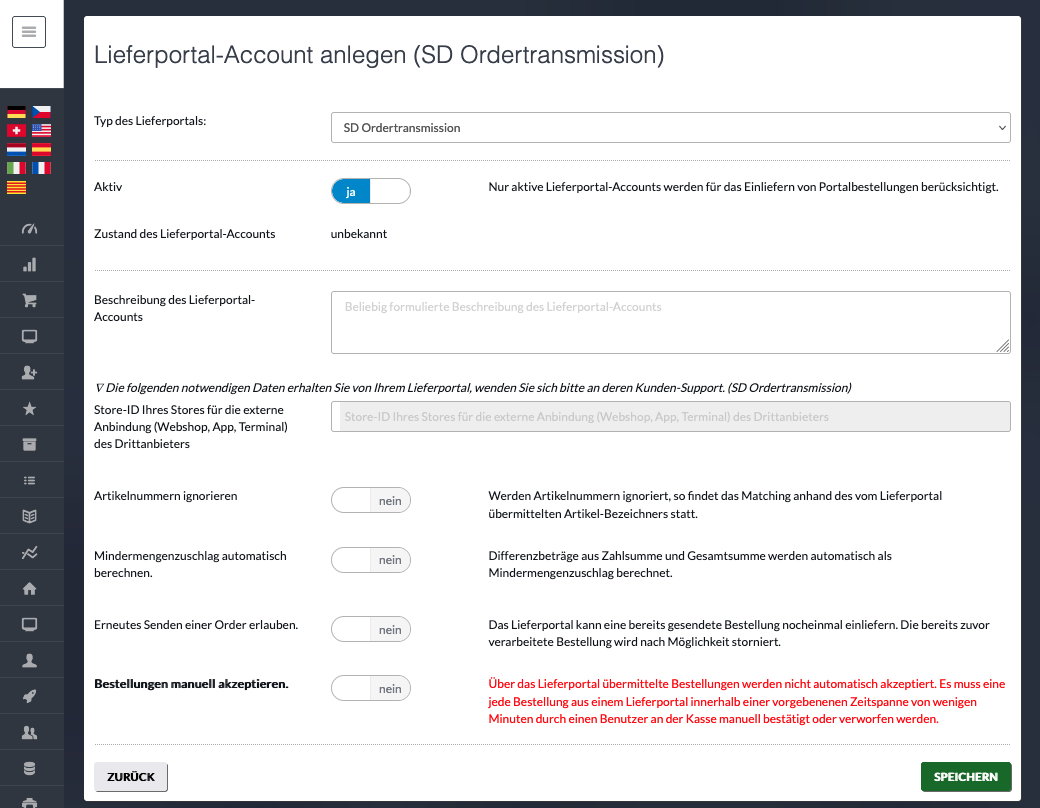Screen dimensions: 1040x808
Task: Click the SPEICHERN button
Action: click(x=966, y=777)
